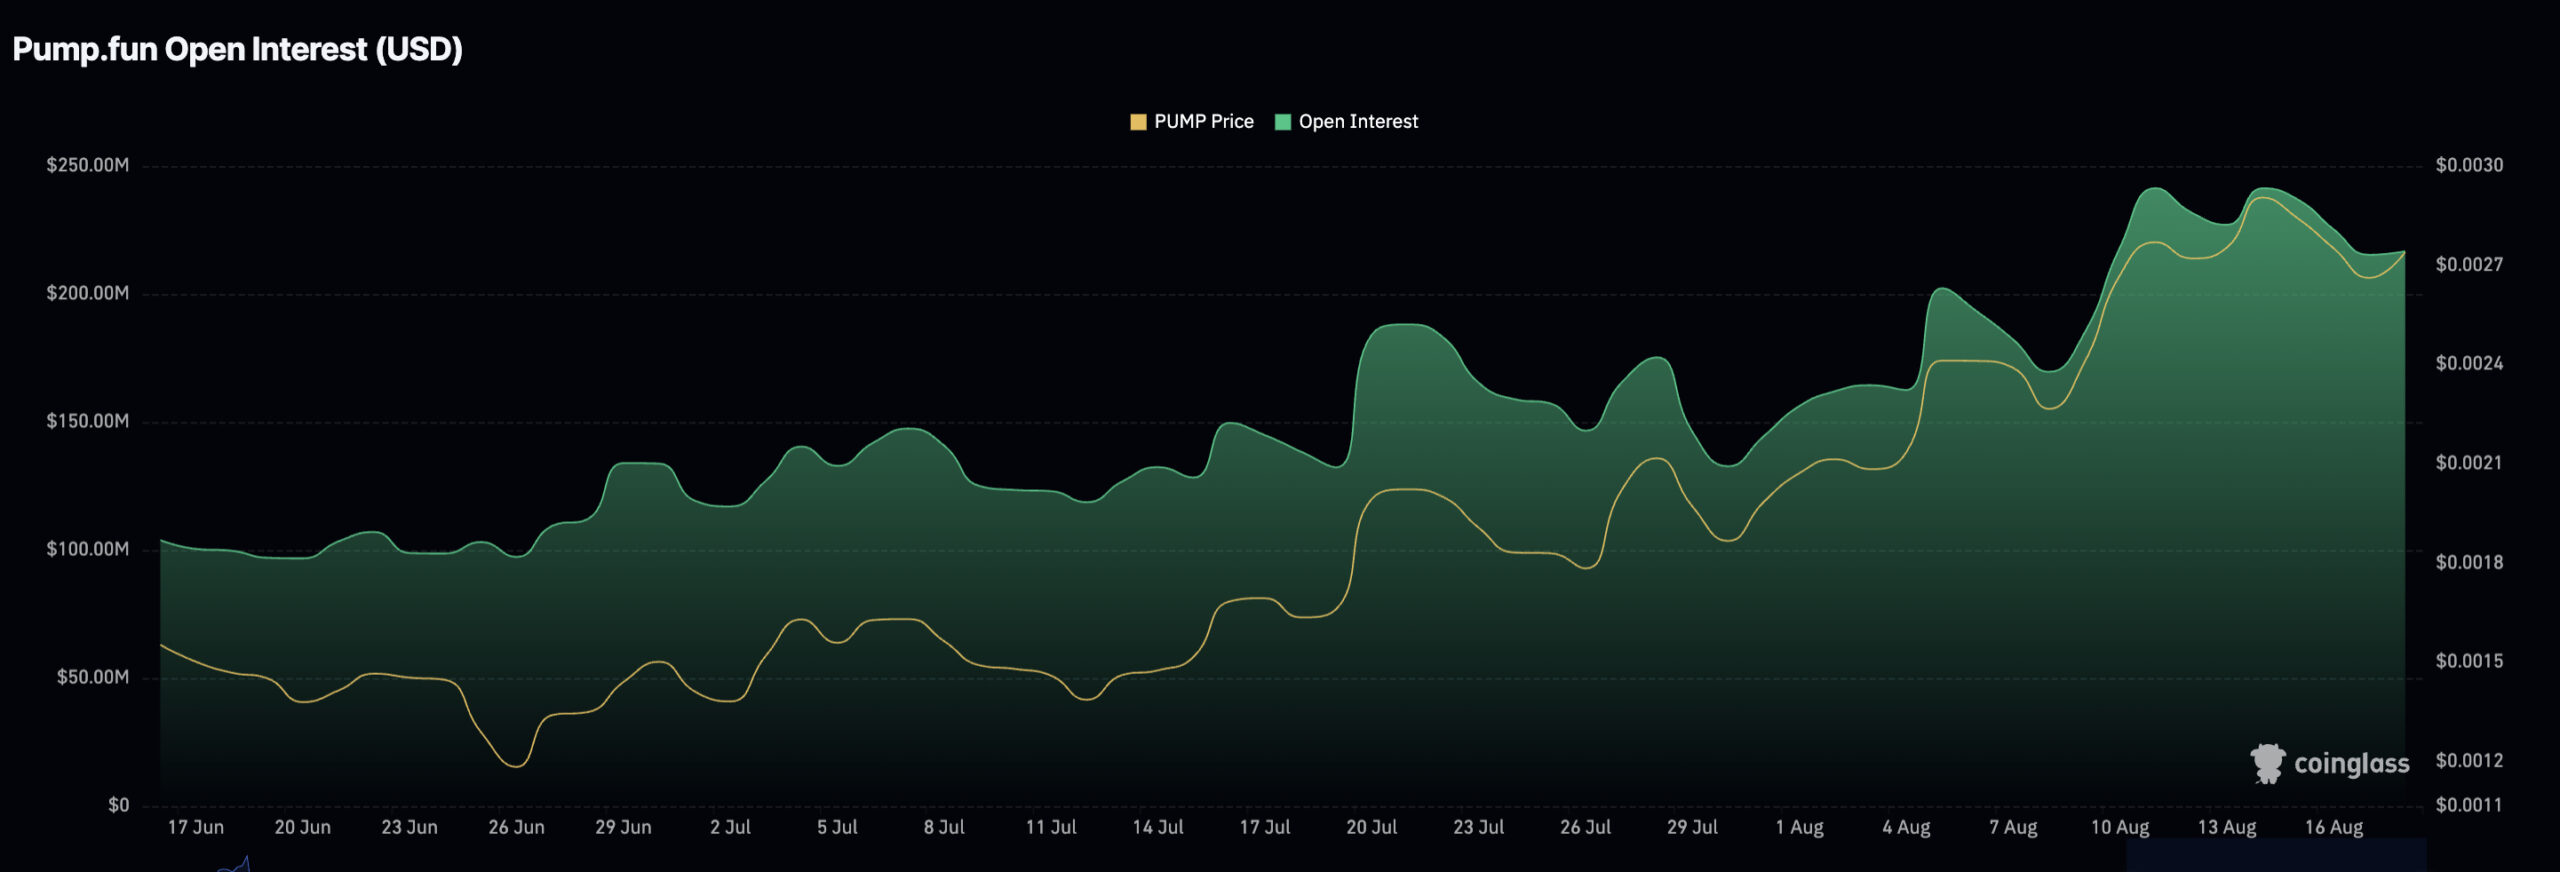The image size is (2560, 872).
Task: Click the $0.0015 right axis label
Action: (2469, 661)
